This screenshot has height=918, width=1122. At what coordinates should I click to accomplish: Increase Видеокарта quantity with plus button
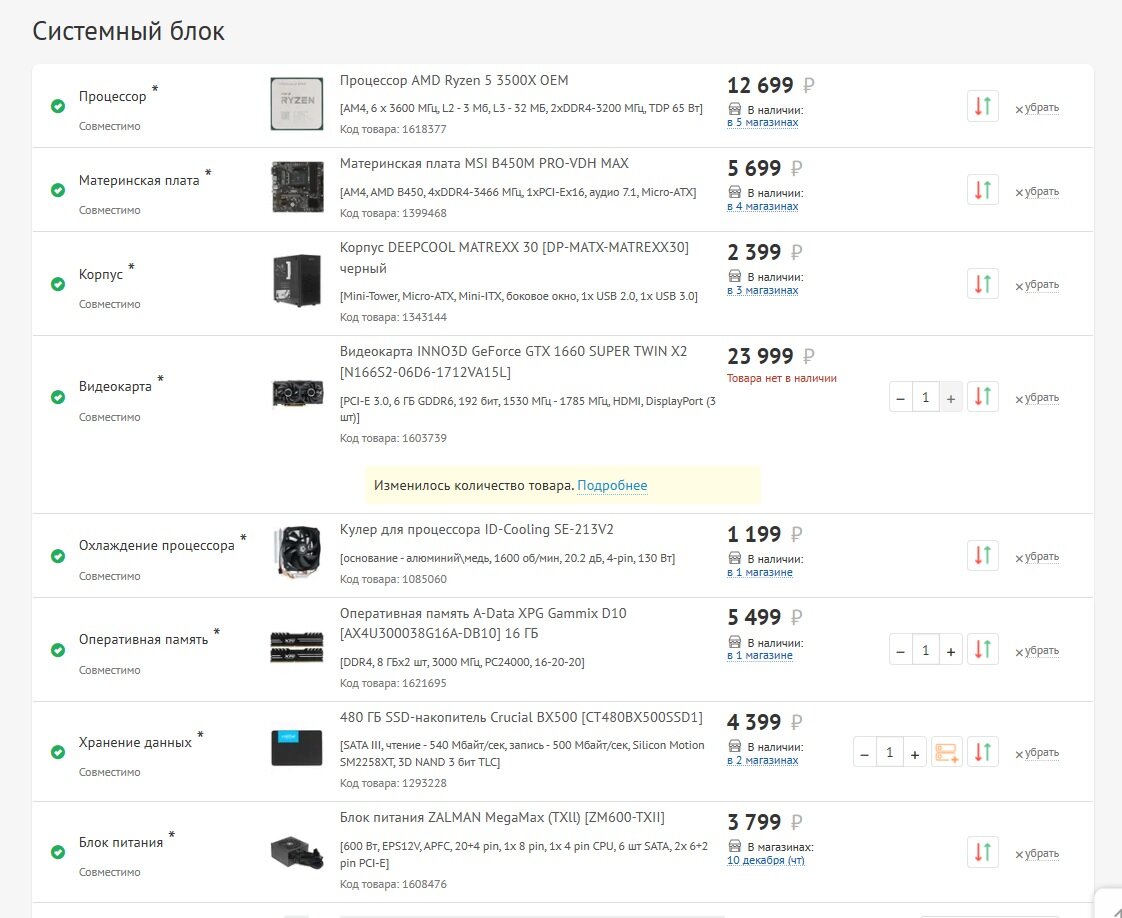point(950,397)
